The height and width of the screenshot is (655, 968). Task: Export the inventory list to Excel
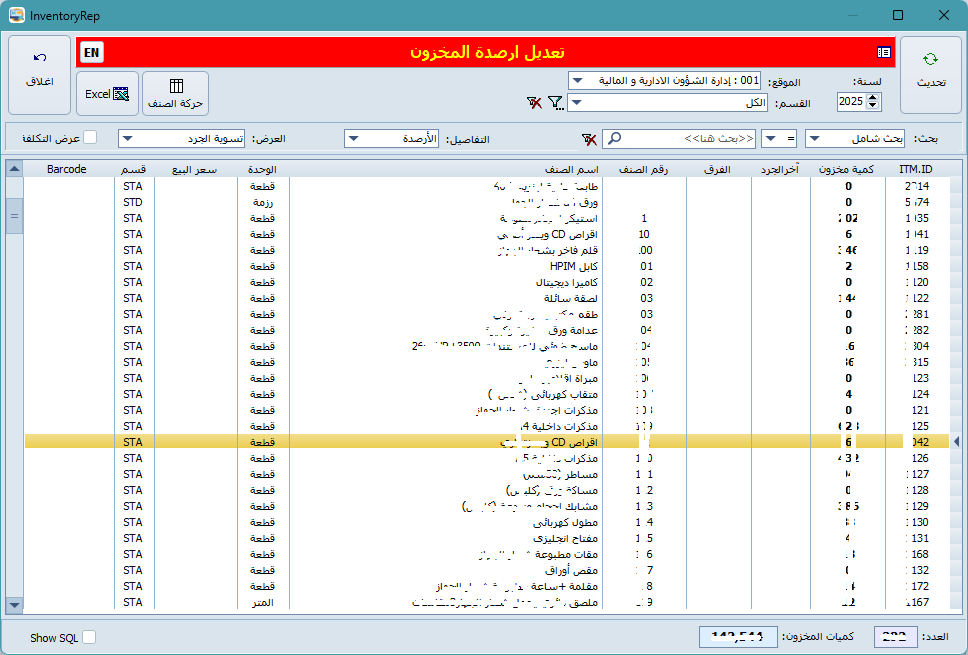pos(108,94)
